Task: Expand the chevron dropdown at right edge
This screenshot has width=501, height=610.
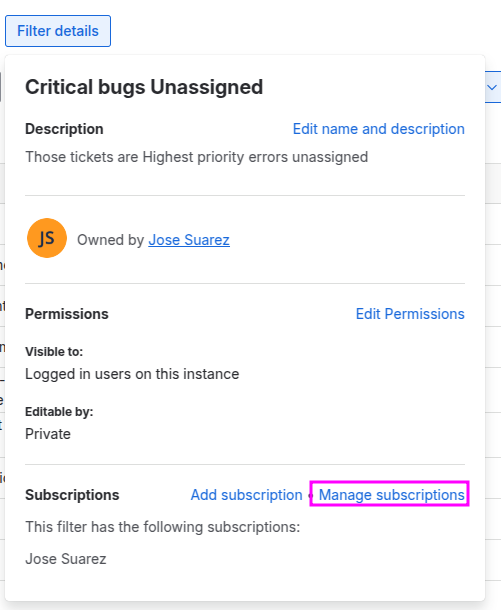Action: pyautogui.click(x=492, y=87)
